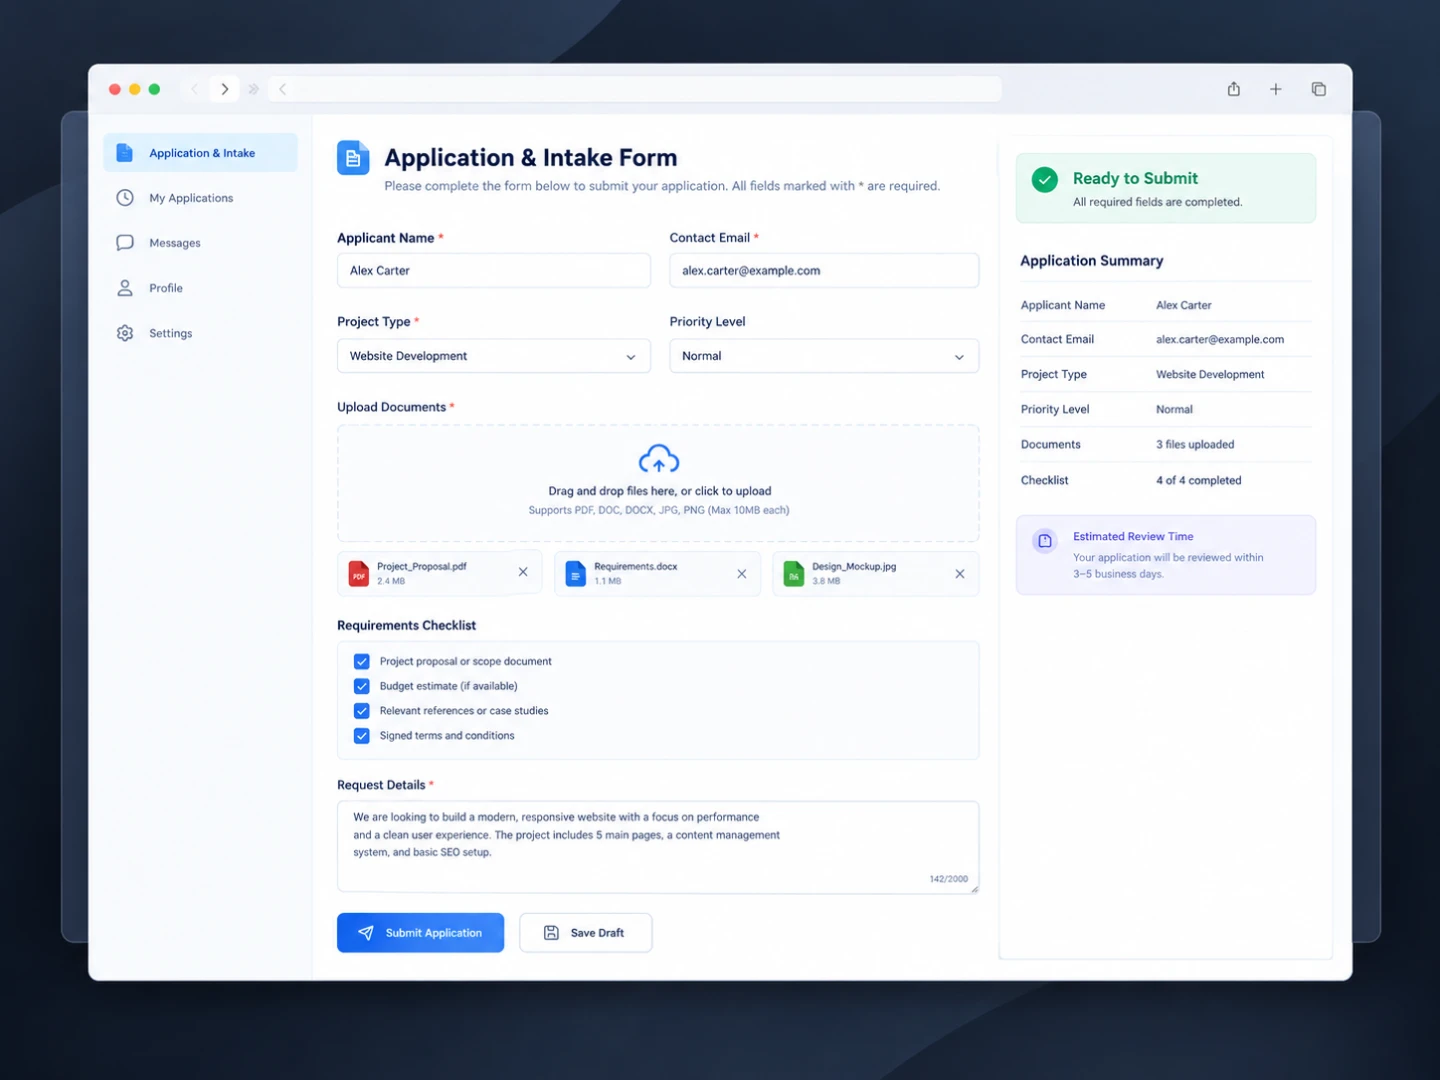
Task: Click the Project_Proposal.pdf file icon
Action: (359, 574)
